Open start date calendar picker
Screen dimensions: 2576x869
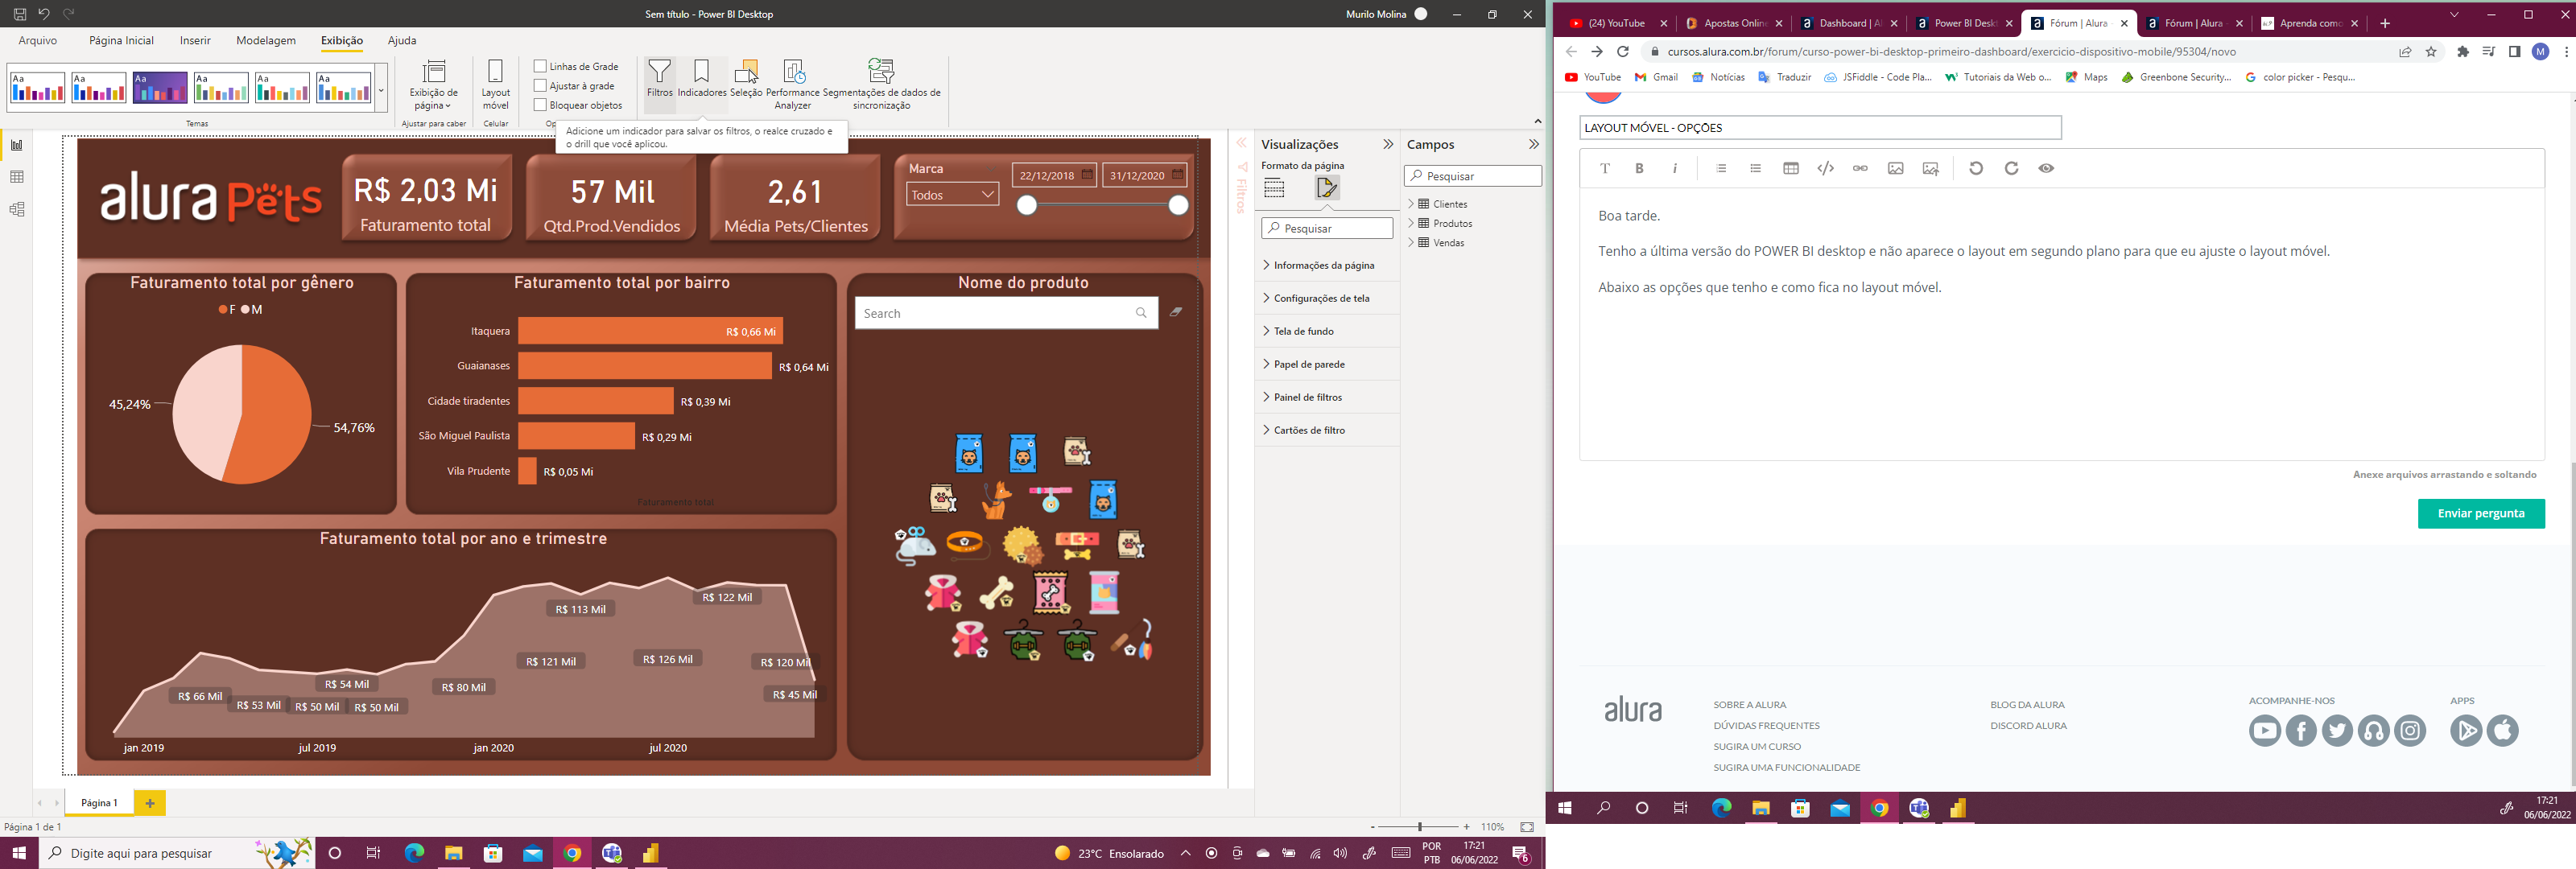pos(1087,175)
